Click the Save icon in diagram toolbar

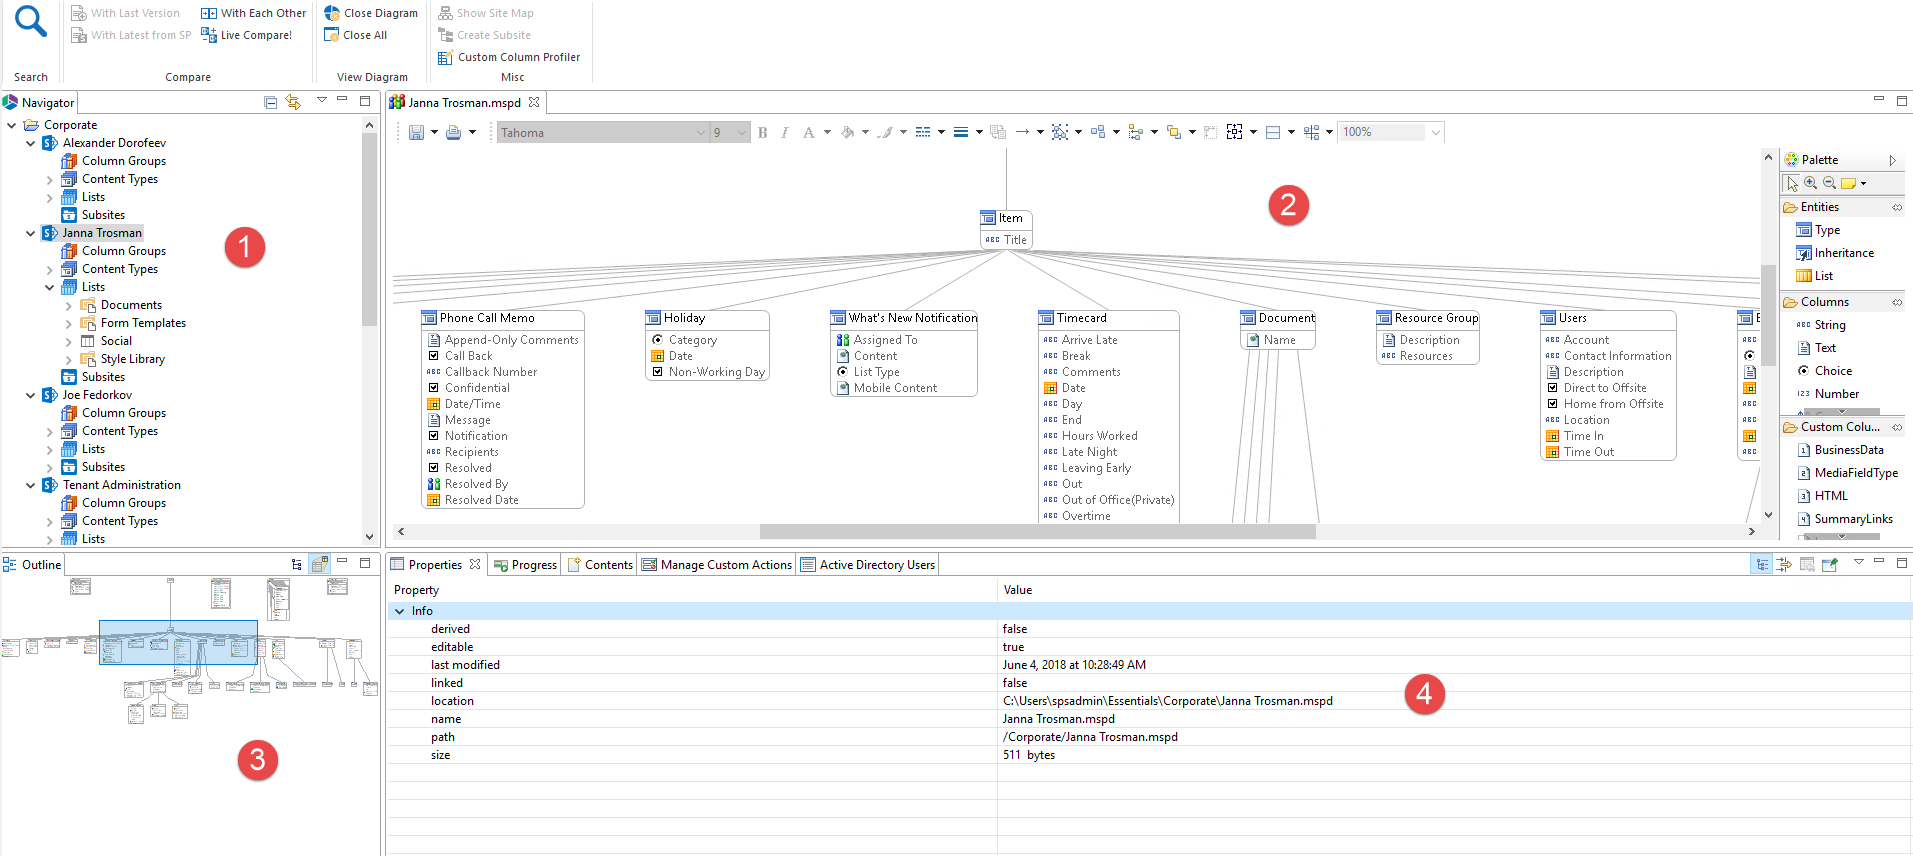(x=416, y=132)
